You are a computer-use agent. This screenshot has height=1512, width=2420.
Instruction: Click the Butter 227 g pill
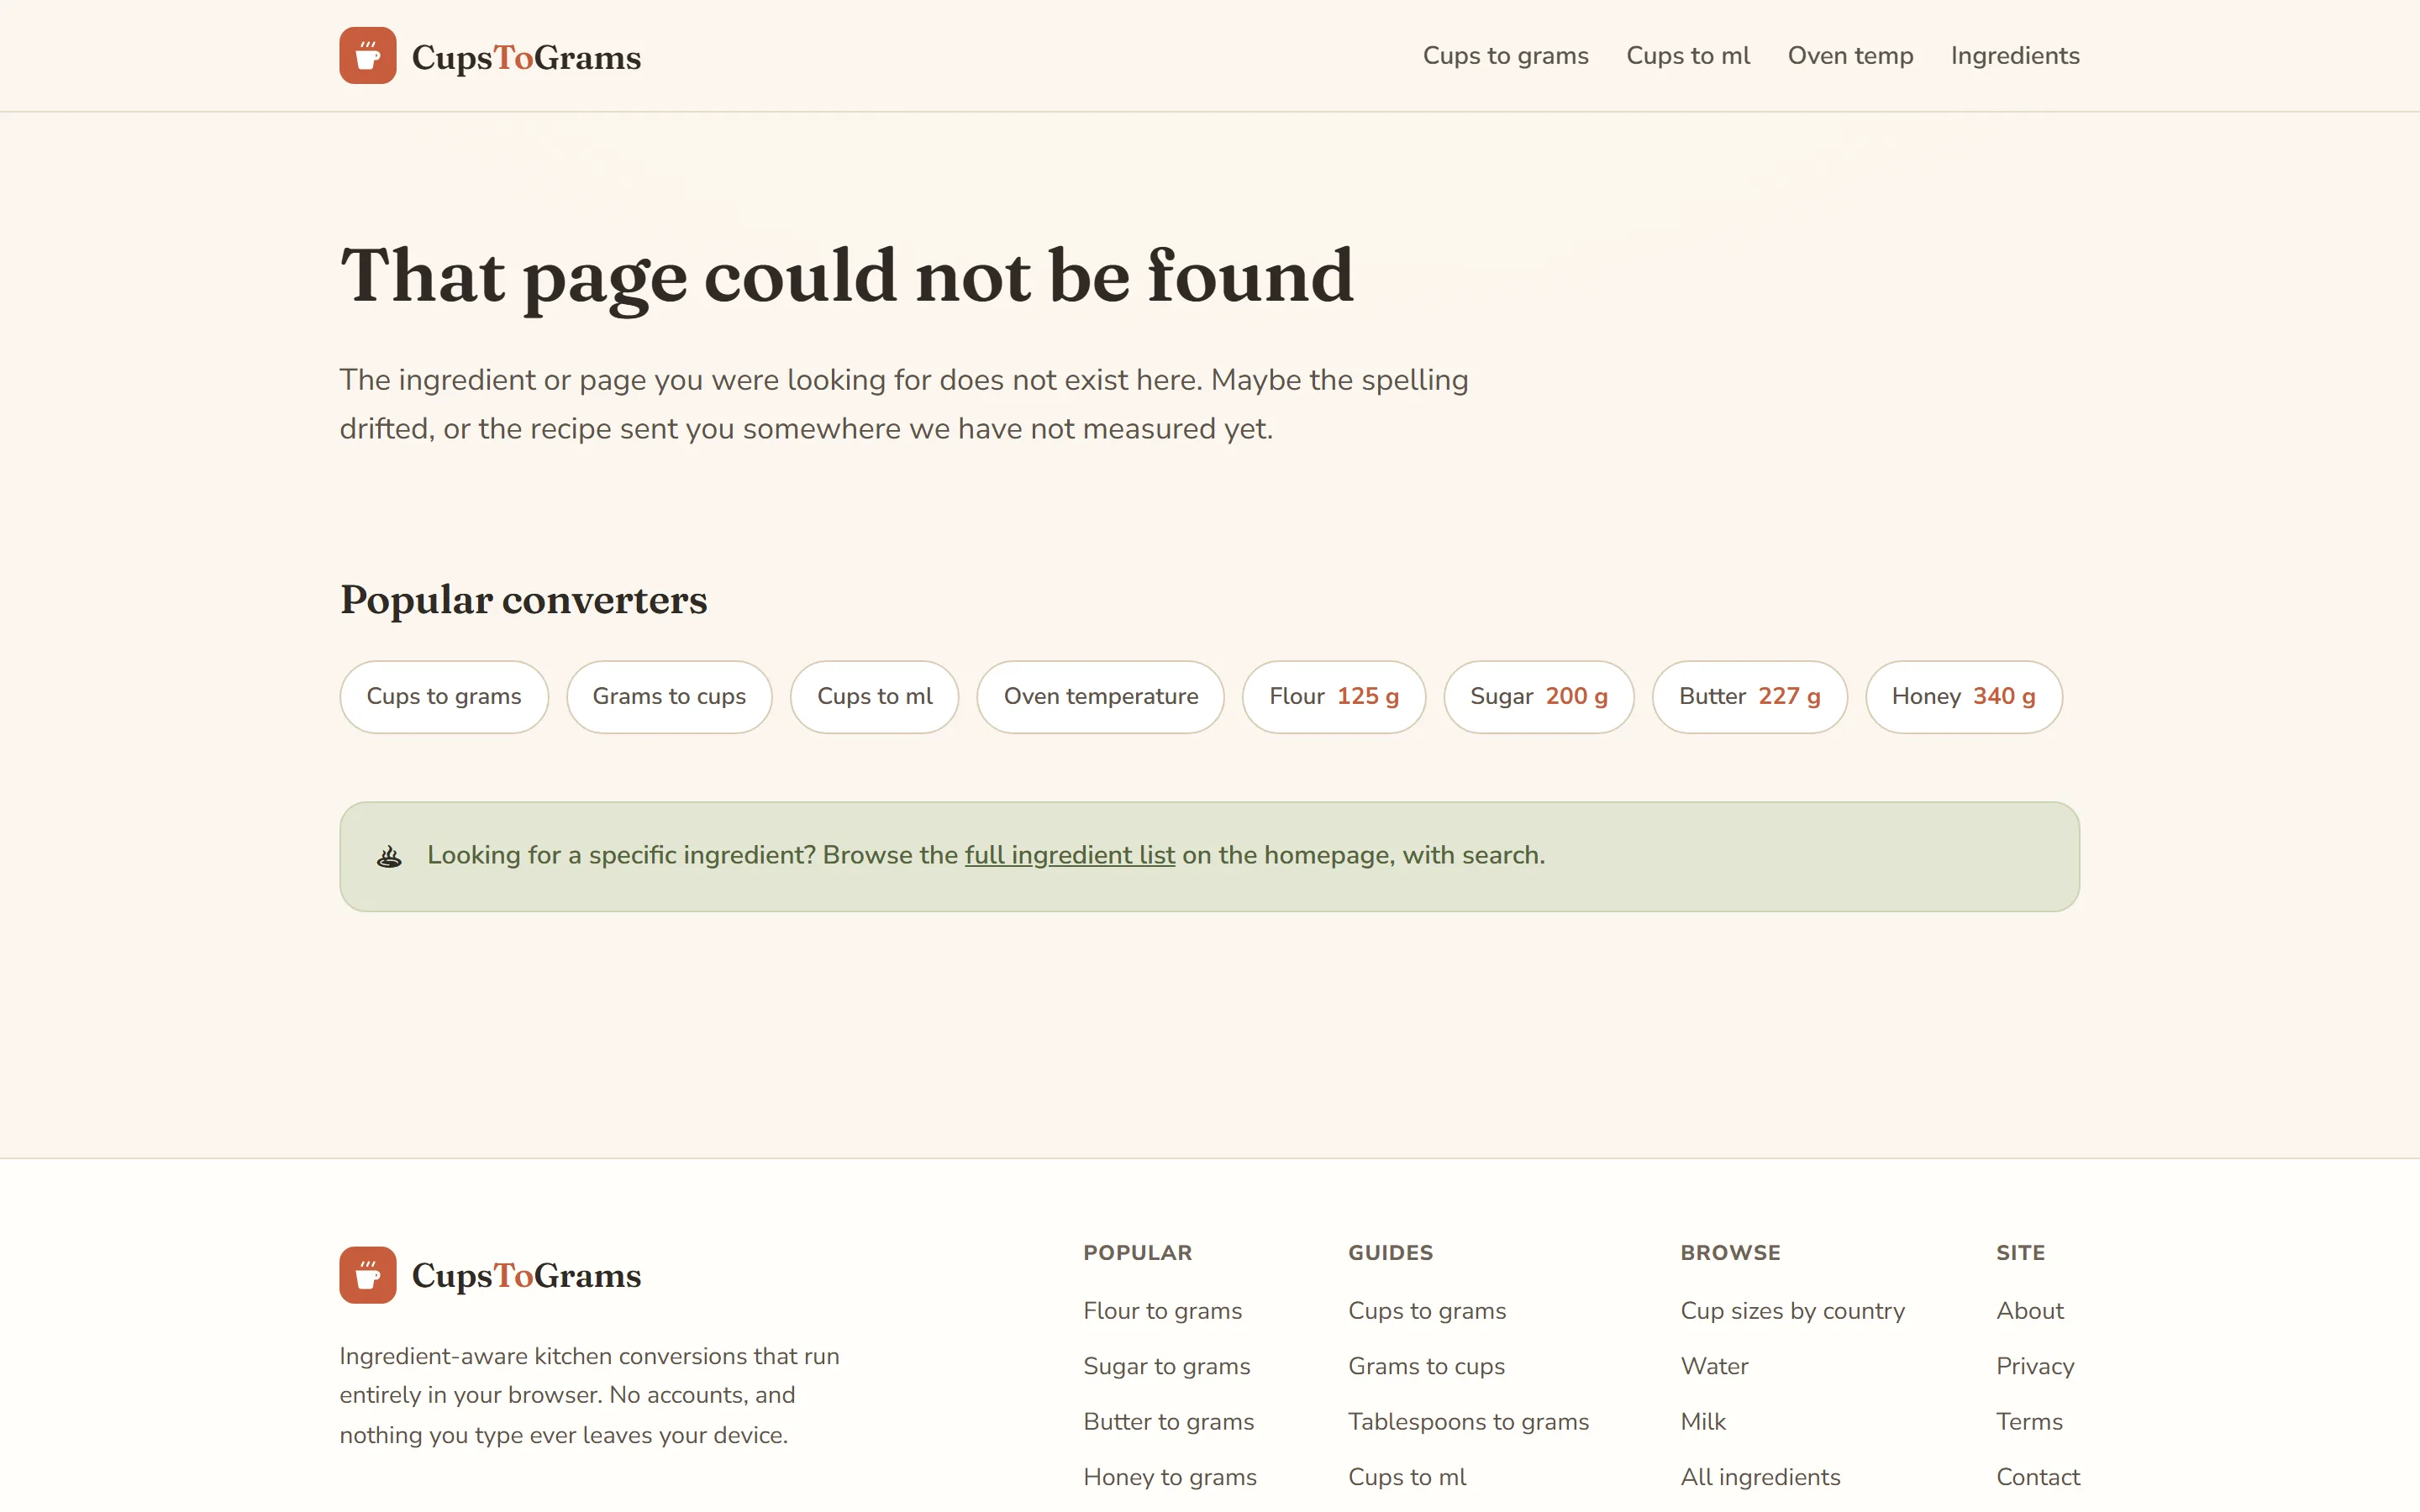coord(1749,697)
